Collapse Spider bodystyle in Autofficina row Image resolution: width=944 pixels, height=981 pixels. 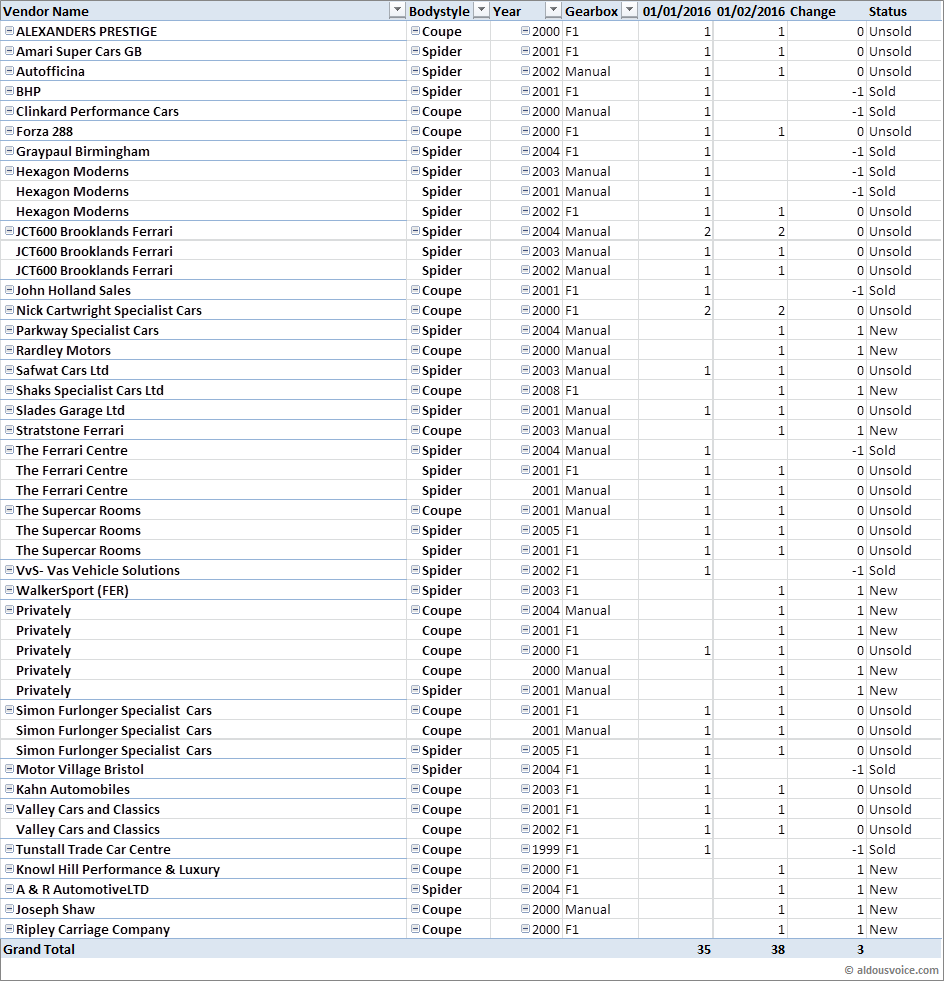415,71
